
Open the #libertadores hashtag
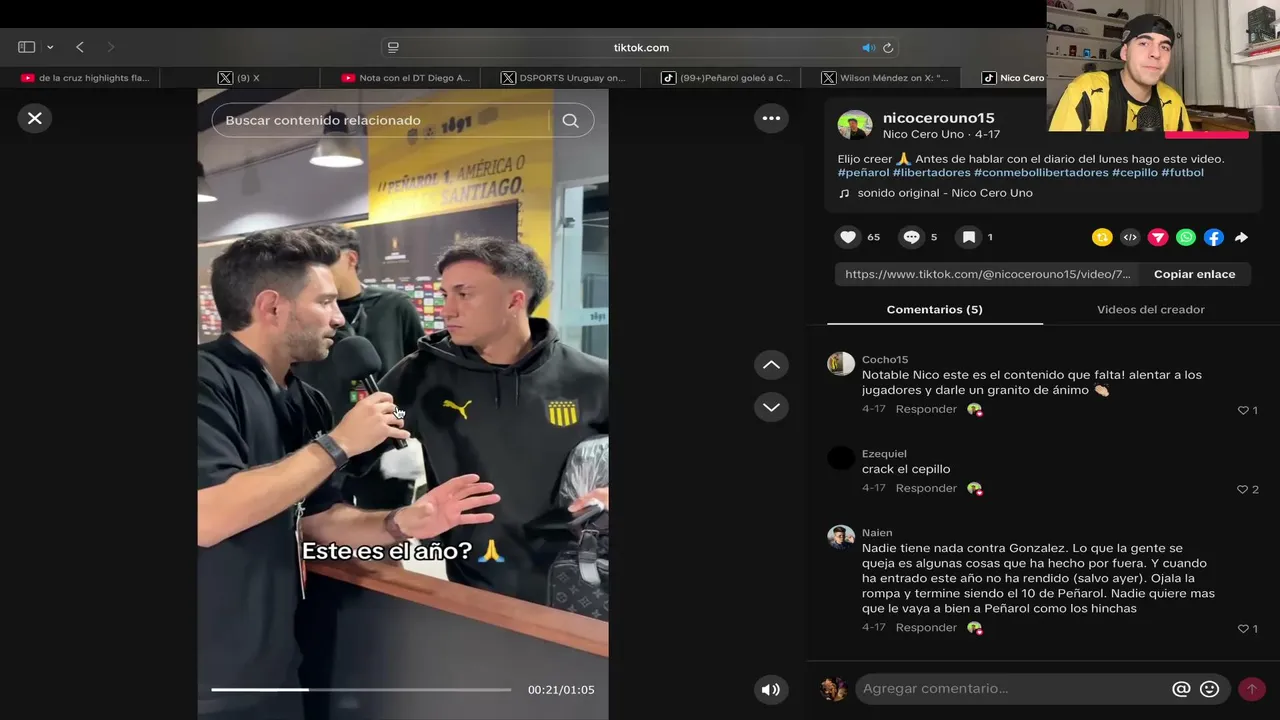tap(932, 172)
